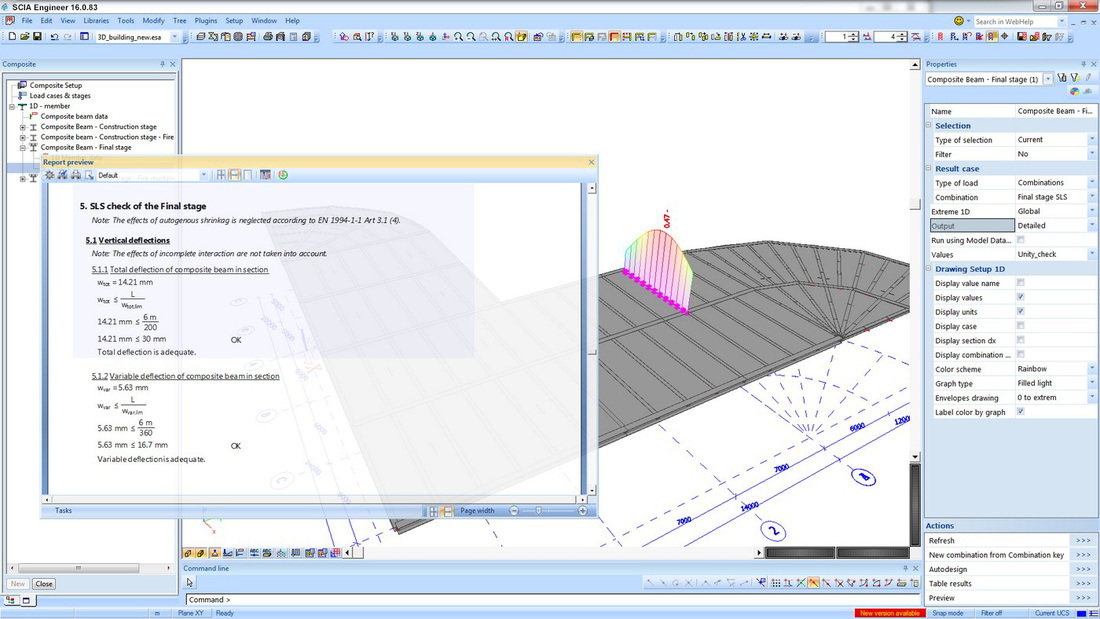This screenshot has width=1100, height=619.
Task: Click the Zoom in magnifier icon
Action: 458,36
